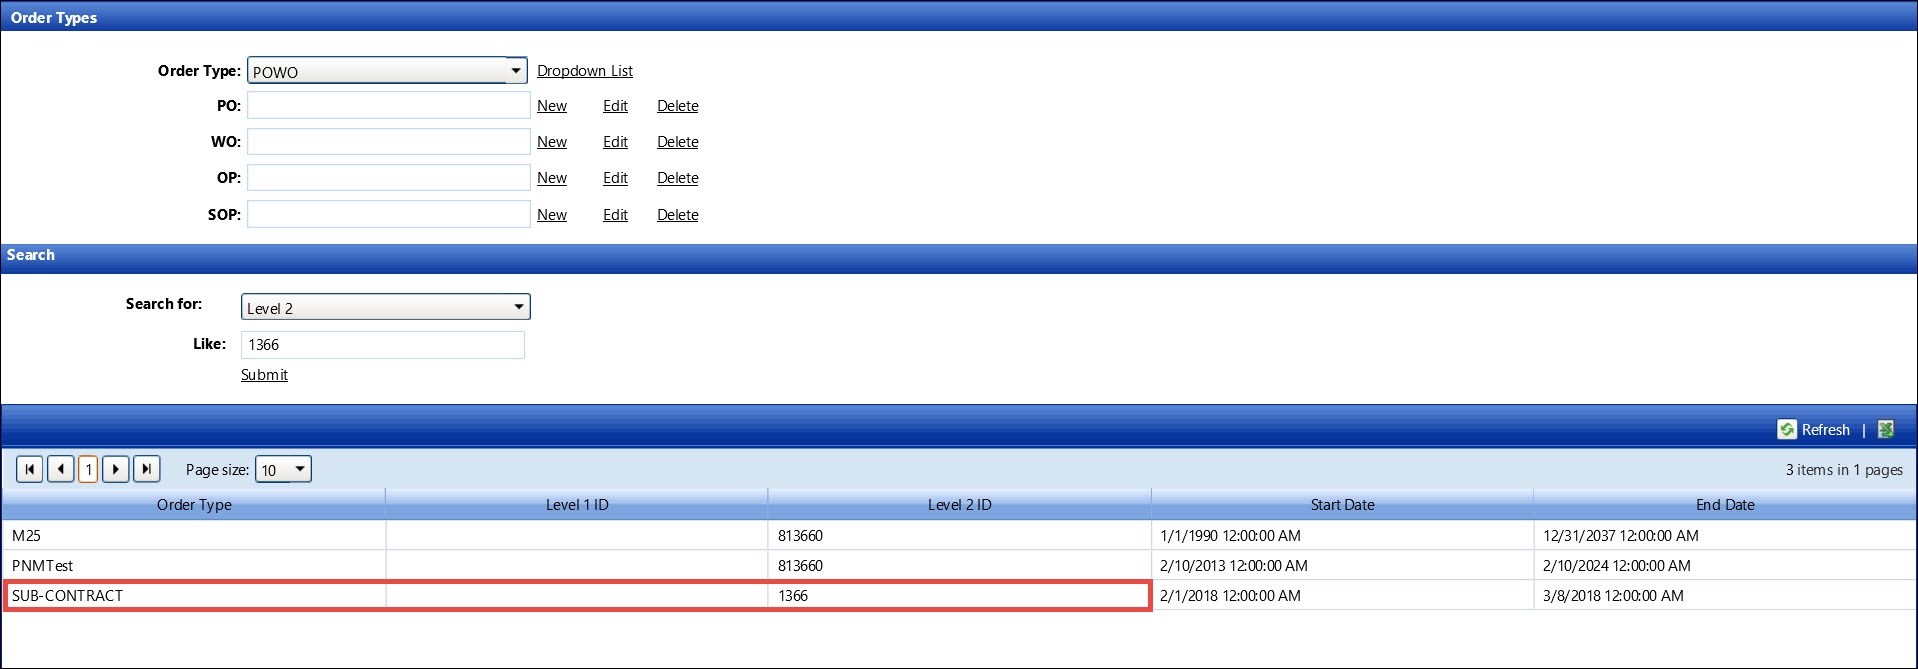Viewport: 1918px width, 669px height.
Task: Click Edit link for the WO row
Action: point(615,142)
